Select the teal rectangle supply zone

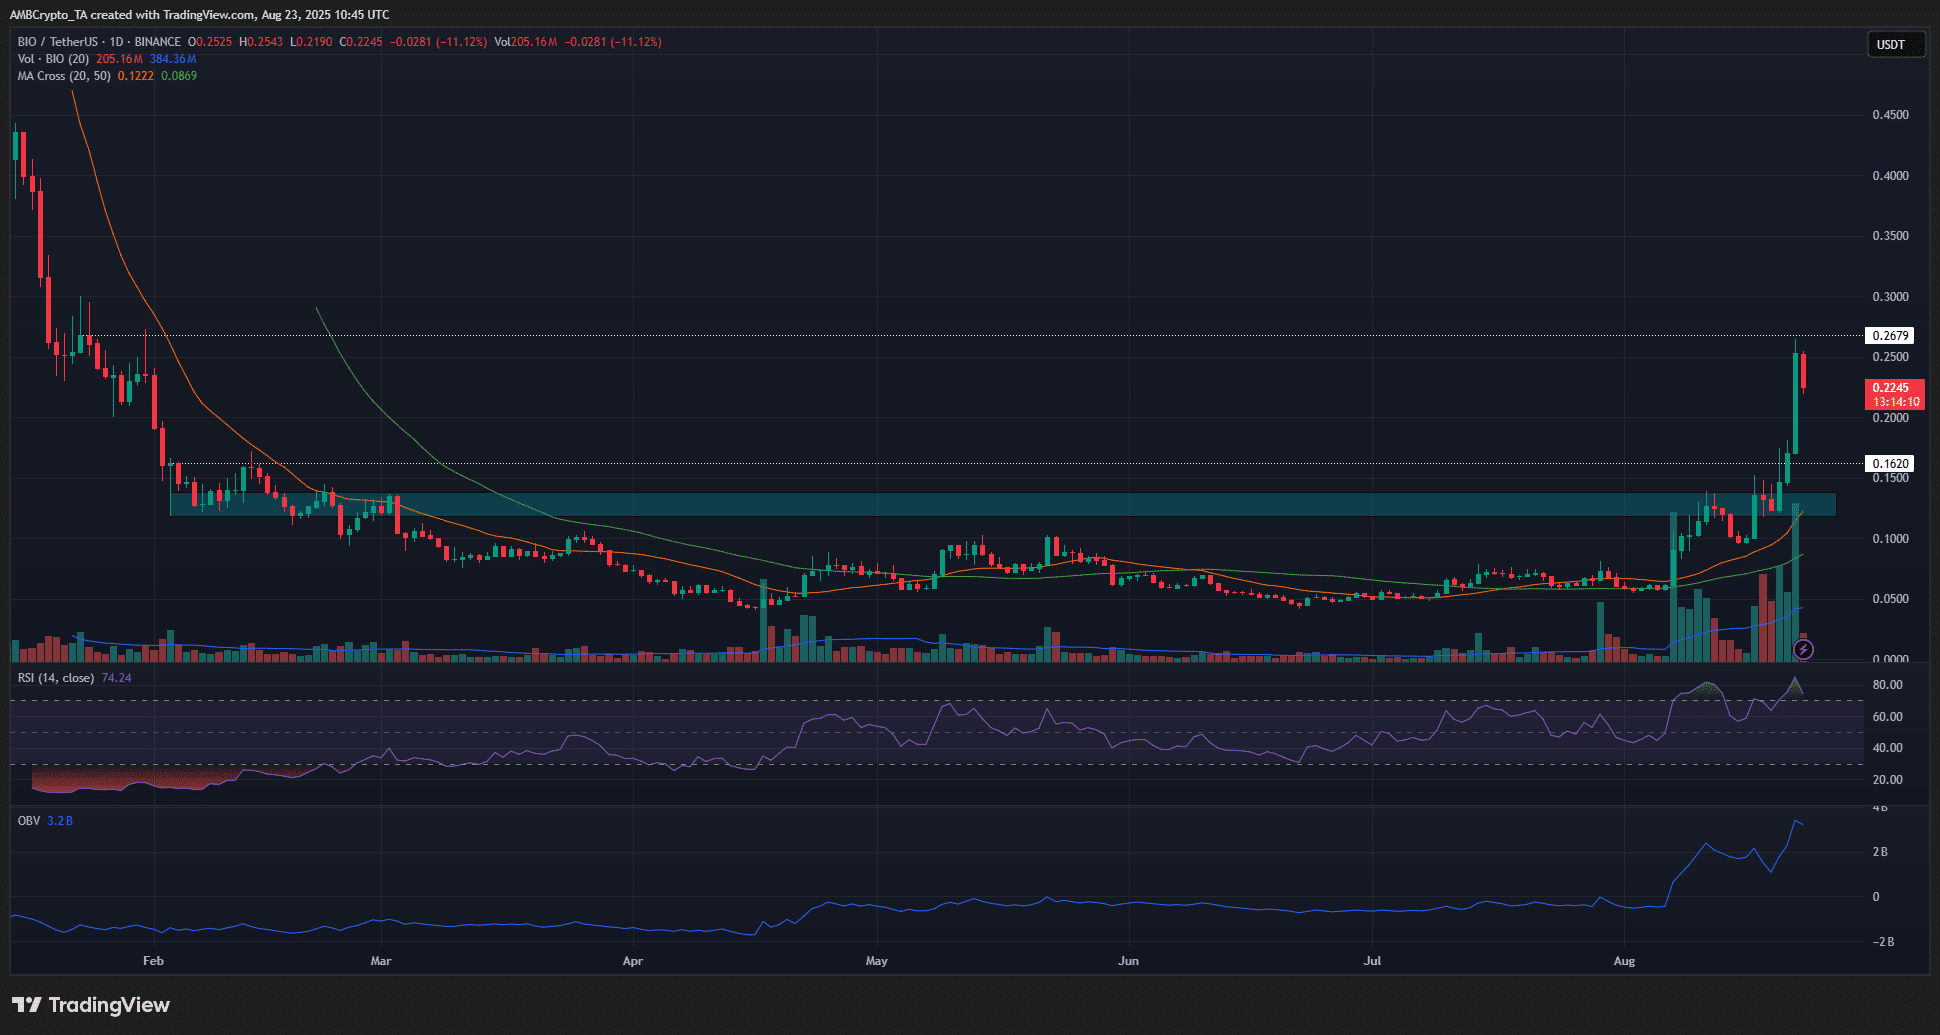(x=1003, y=504)
